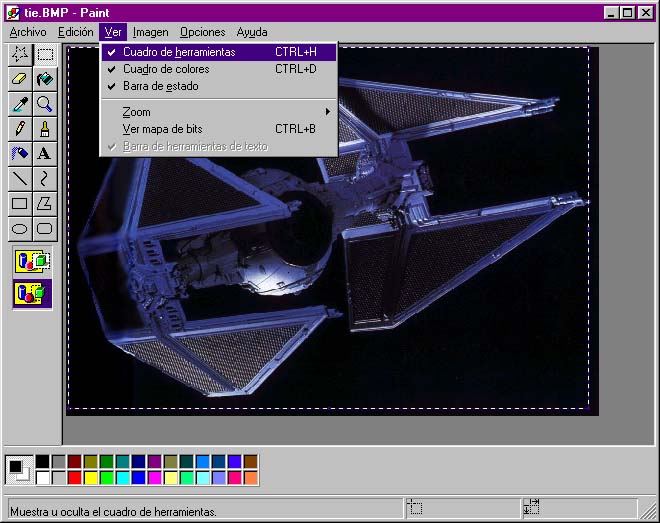The image size is (660, 523).
Task: Choose the bright red swatch
Action: coord(75,478)
